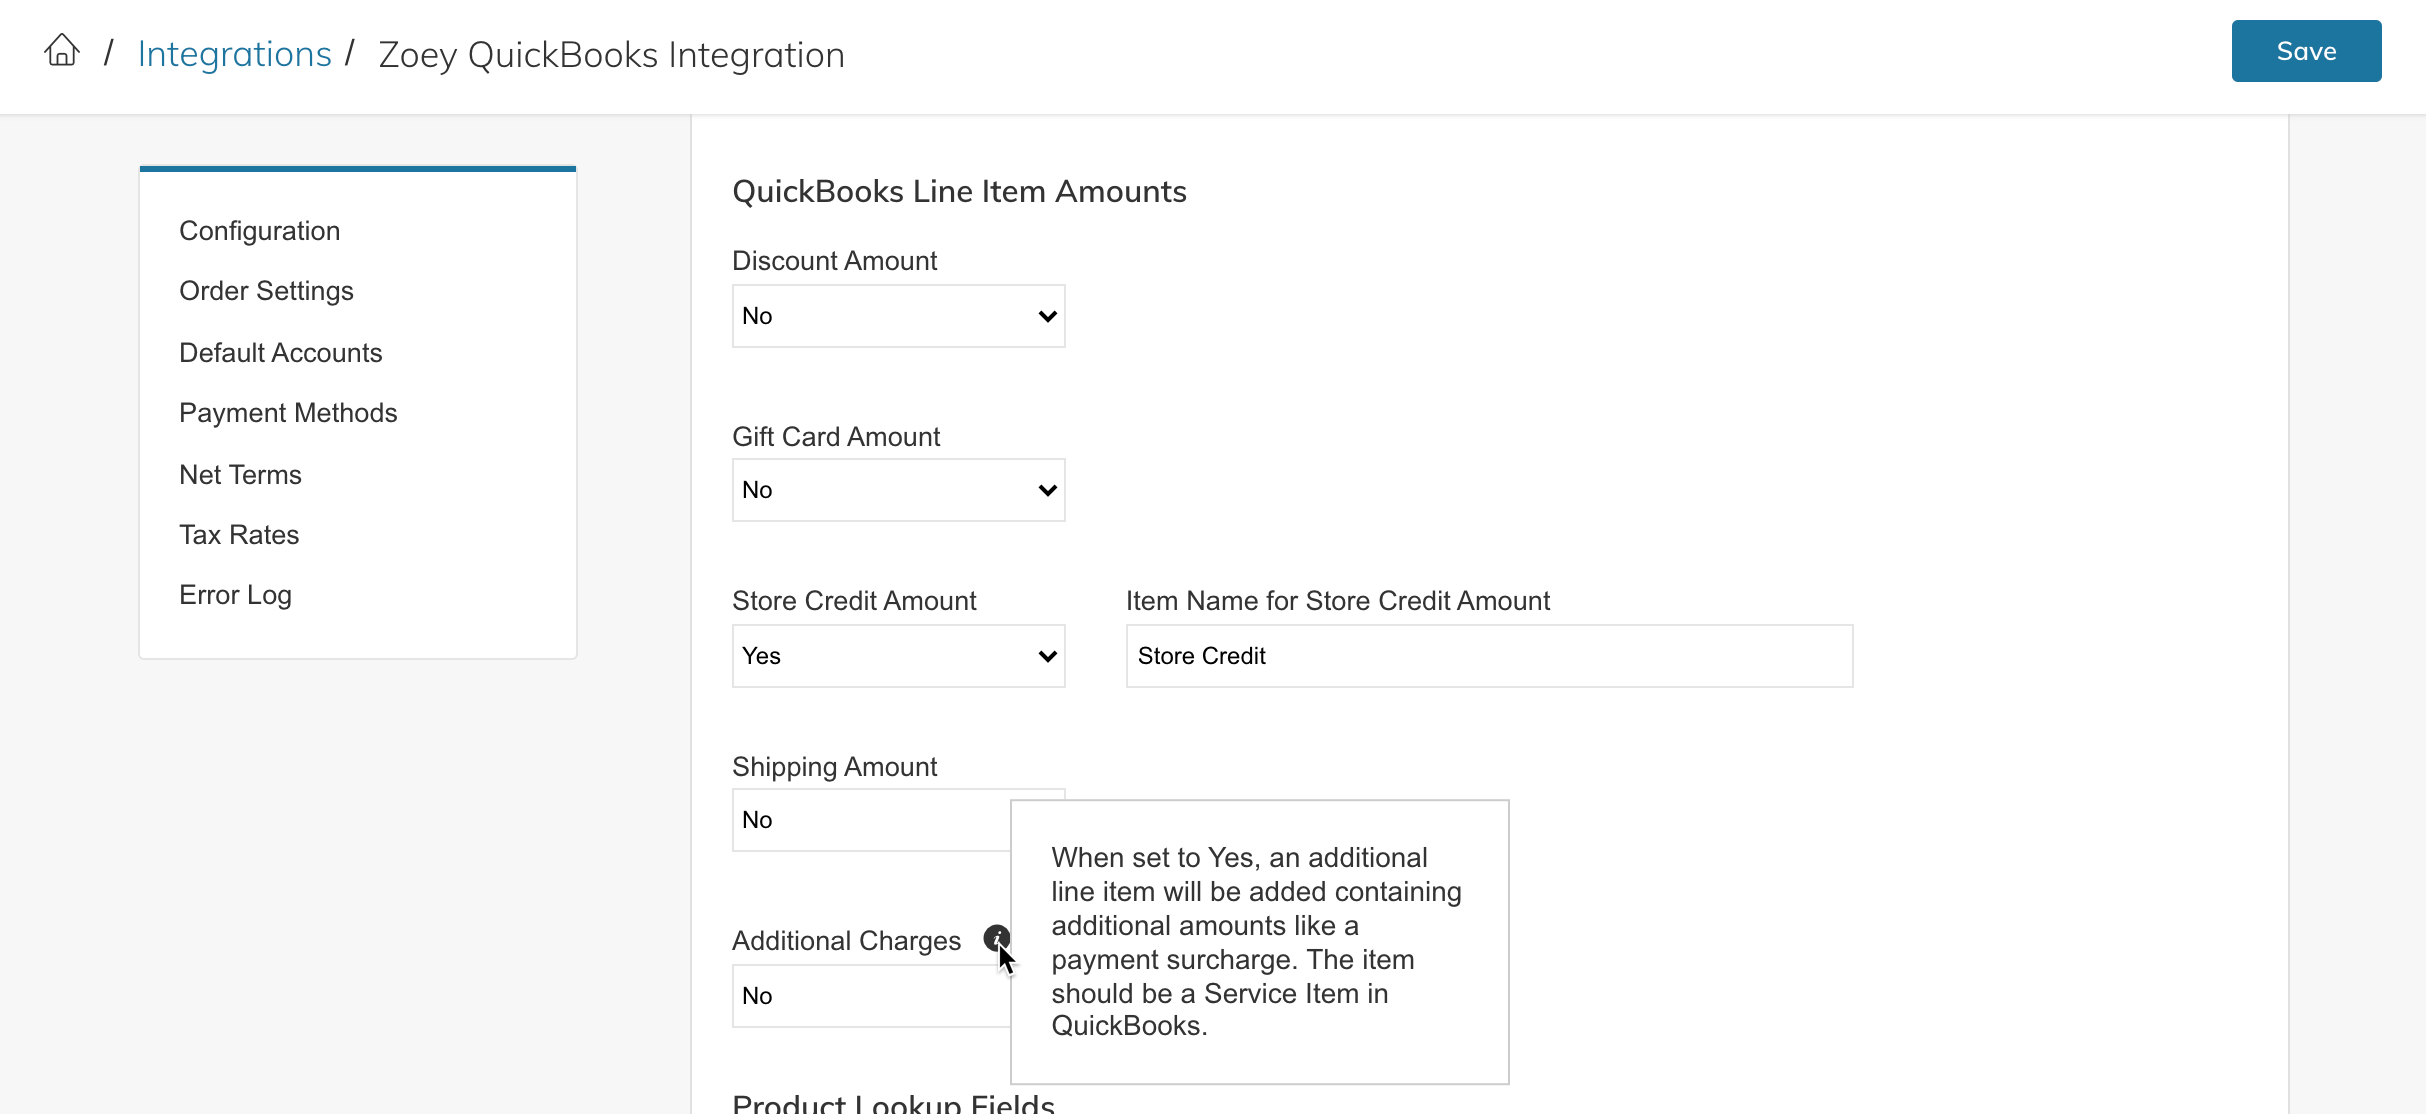Expand the Store Credit Amount dropdown
Screen dimensions: 2426x1114
[x=898, y=656]
